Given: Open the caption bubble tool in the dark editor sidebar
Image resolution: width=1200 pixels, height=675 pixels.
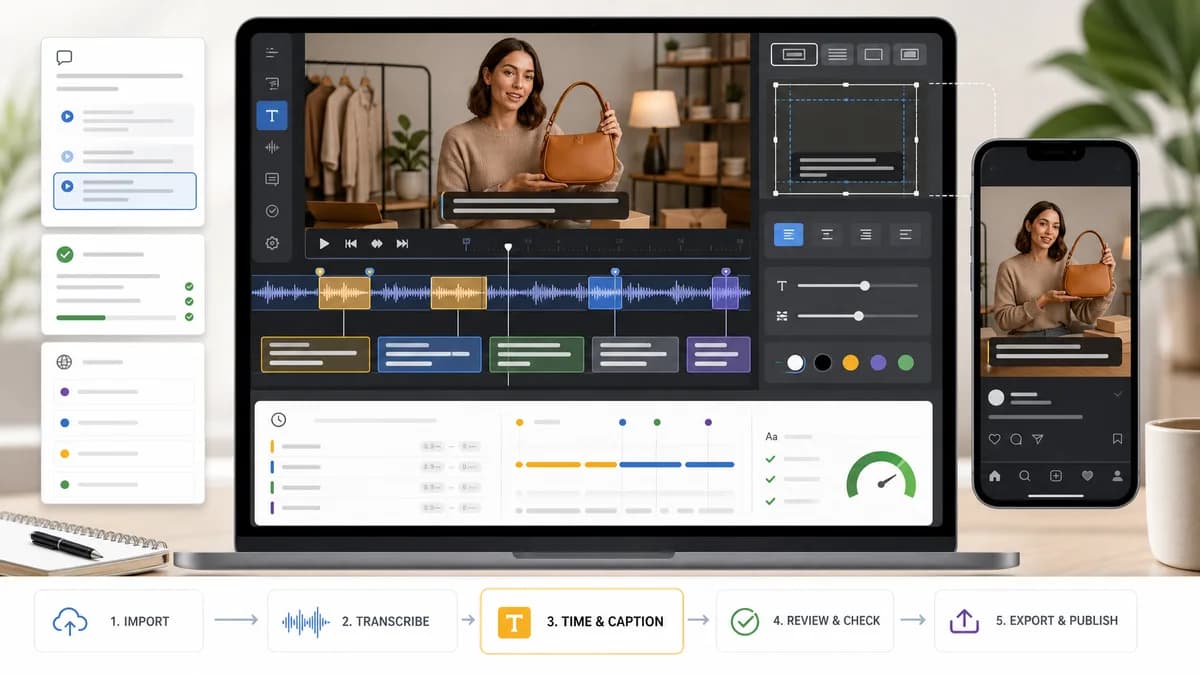Looking at the screenshot, I should point(272,179).
